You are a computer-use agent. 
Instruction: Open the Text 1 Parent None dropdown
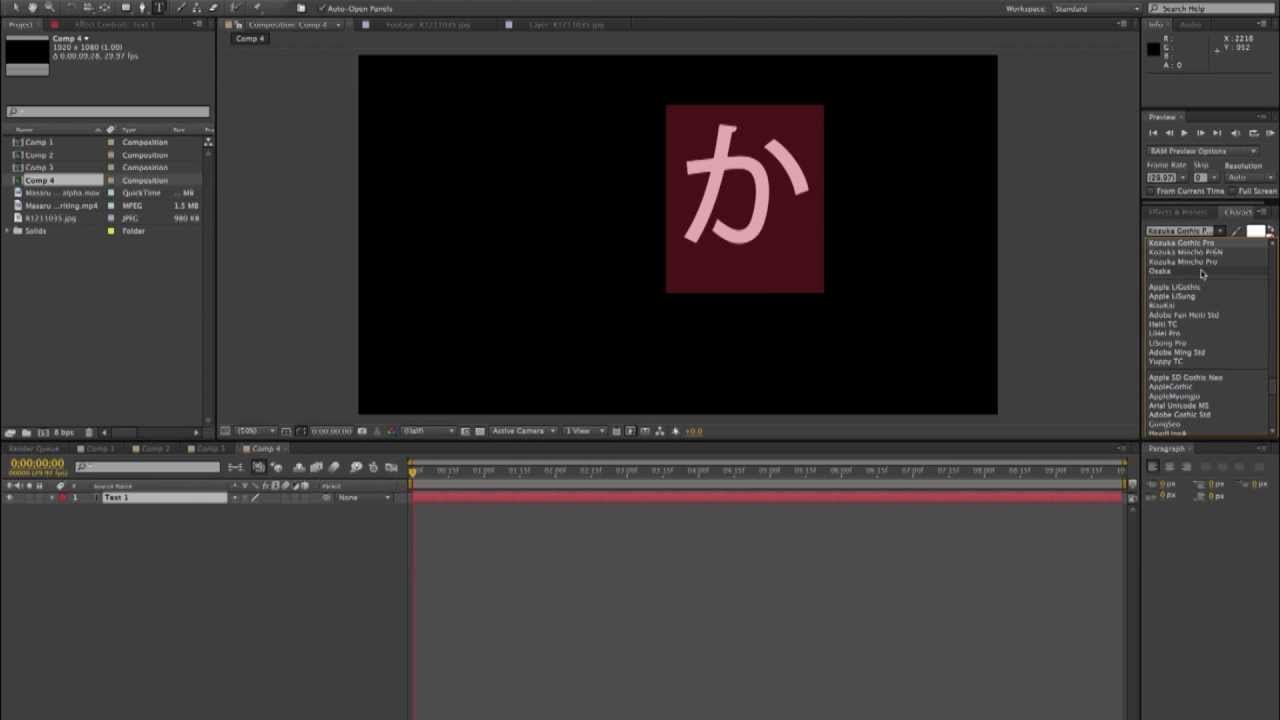(x=363, y=497)
